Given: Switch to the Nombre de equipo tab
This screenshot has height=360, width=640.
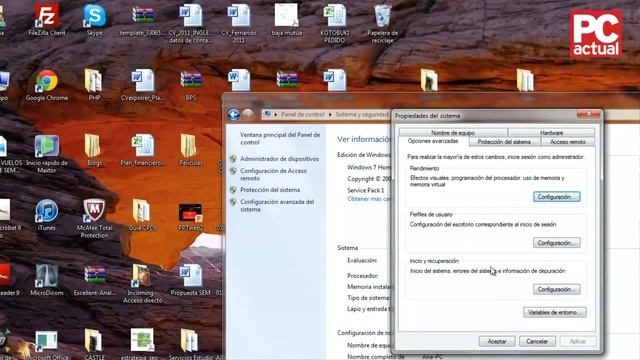Looking at the screenshot, I should click(x=453, y=133).
